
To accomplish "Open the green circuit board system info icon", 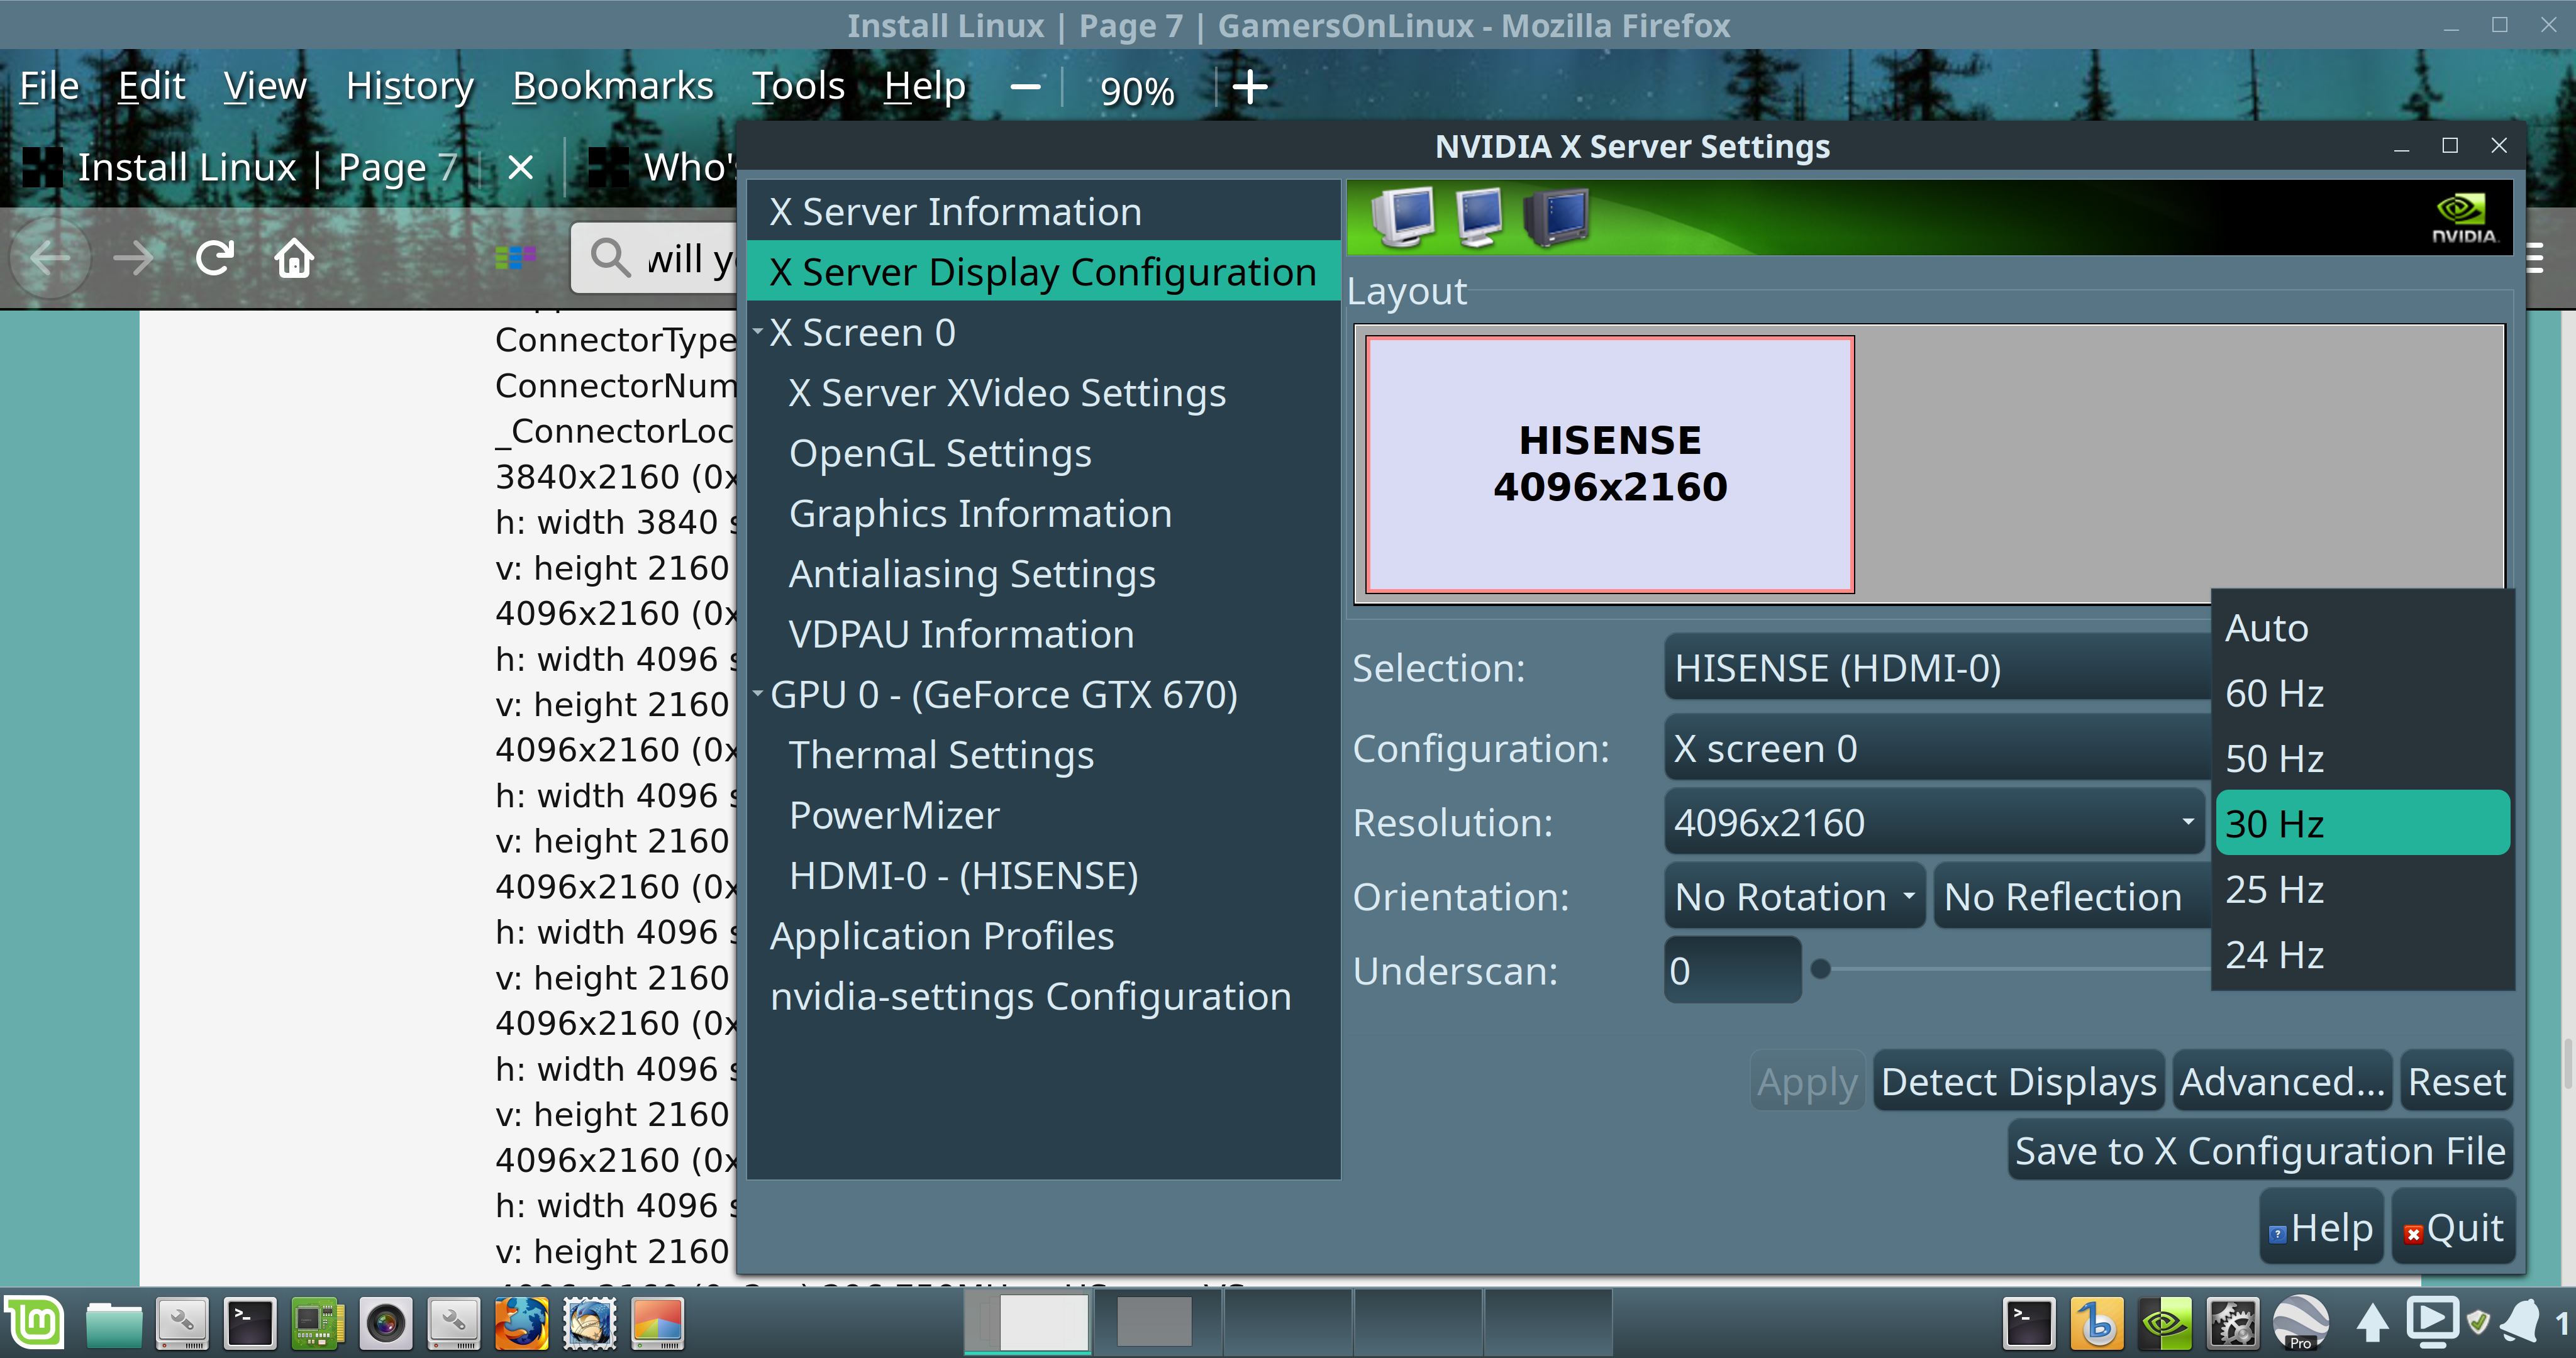I will (317, 1324).
